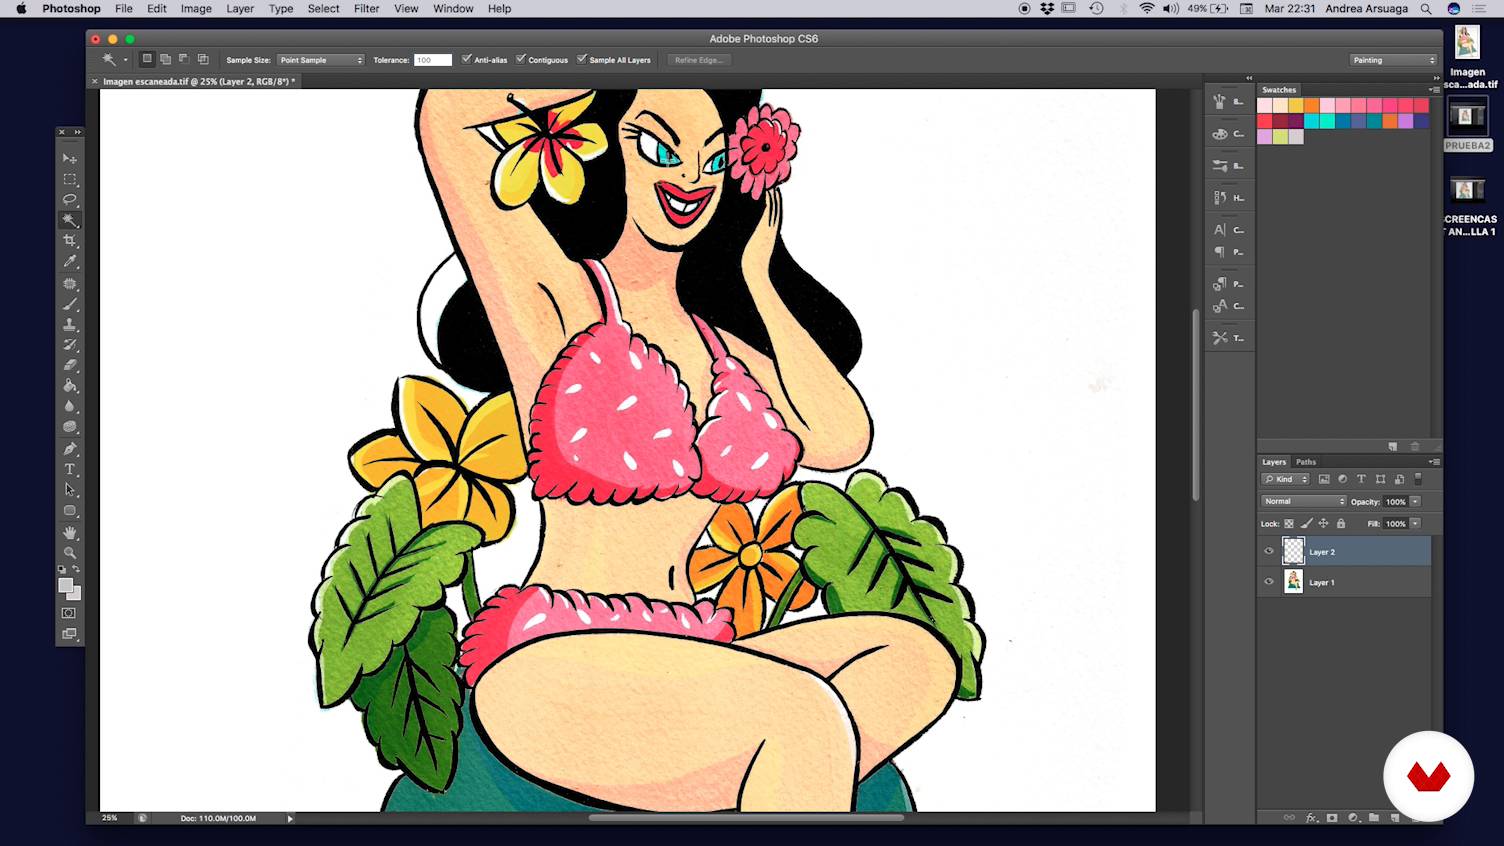Screen dimensions: 1504x846
Task: Toggle lock position icon
Action: (1323, 523)
